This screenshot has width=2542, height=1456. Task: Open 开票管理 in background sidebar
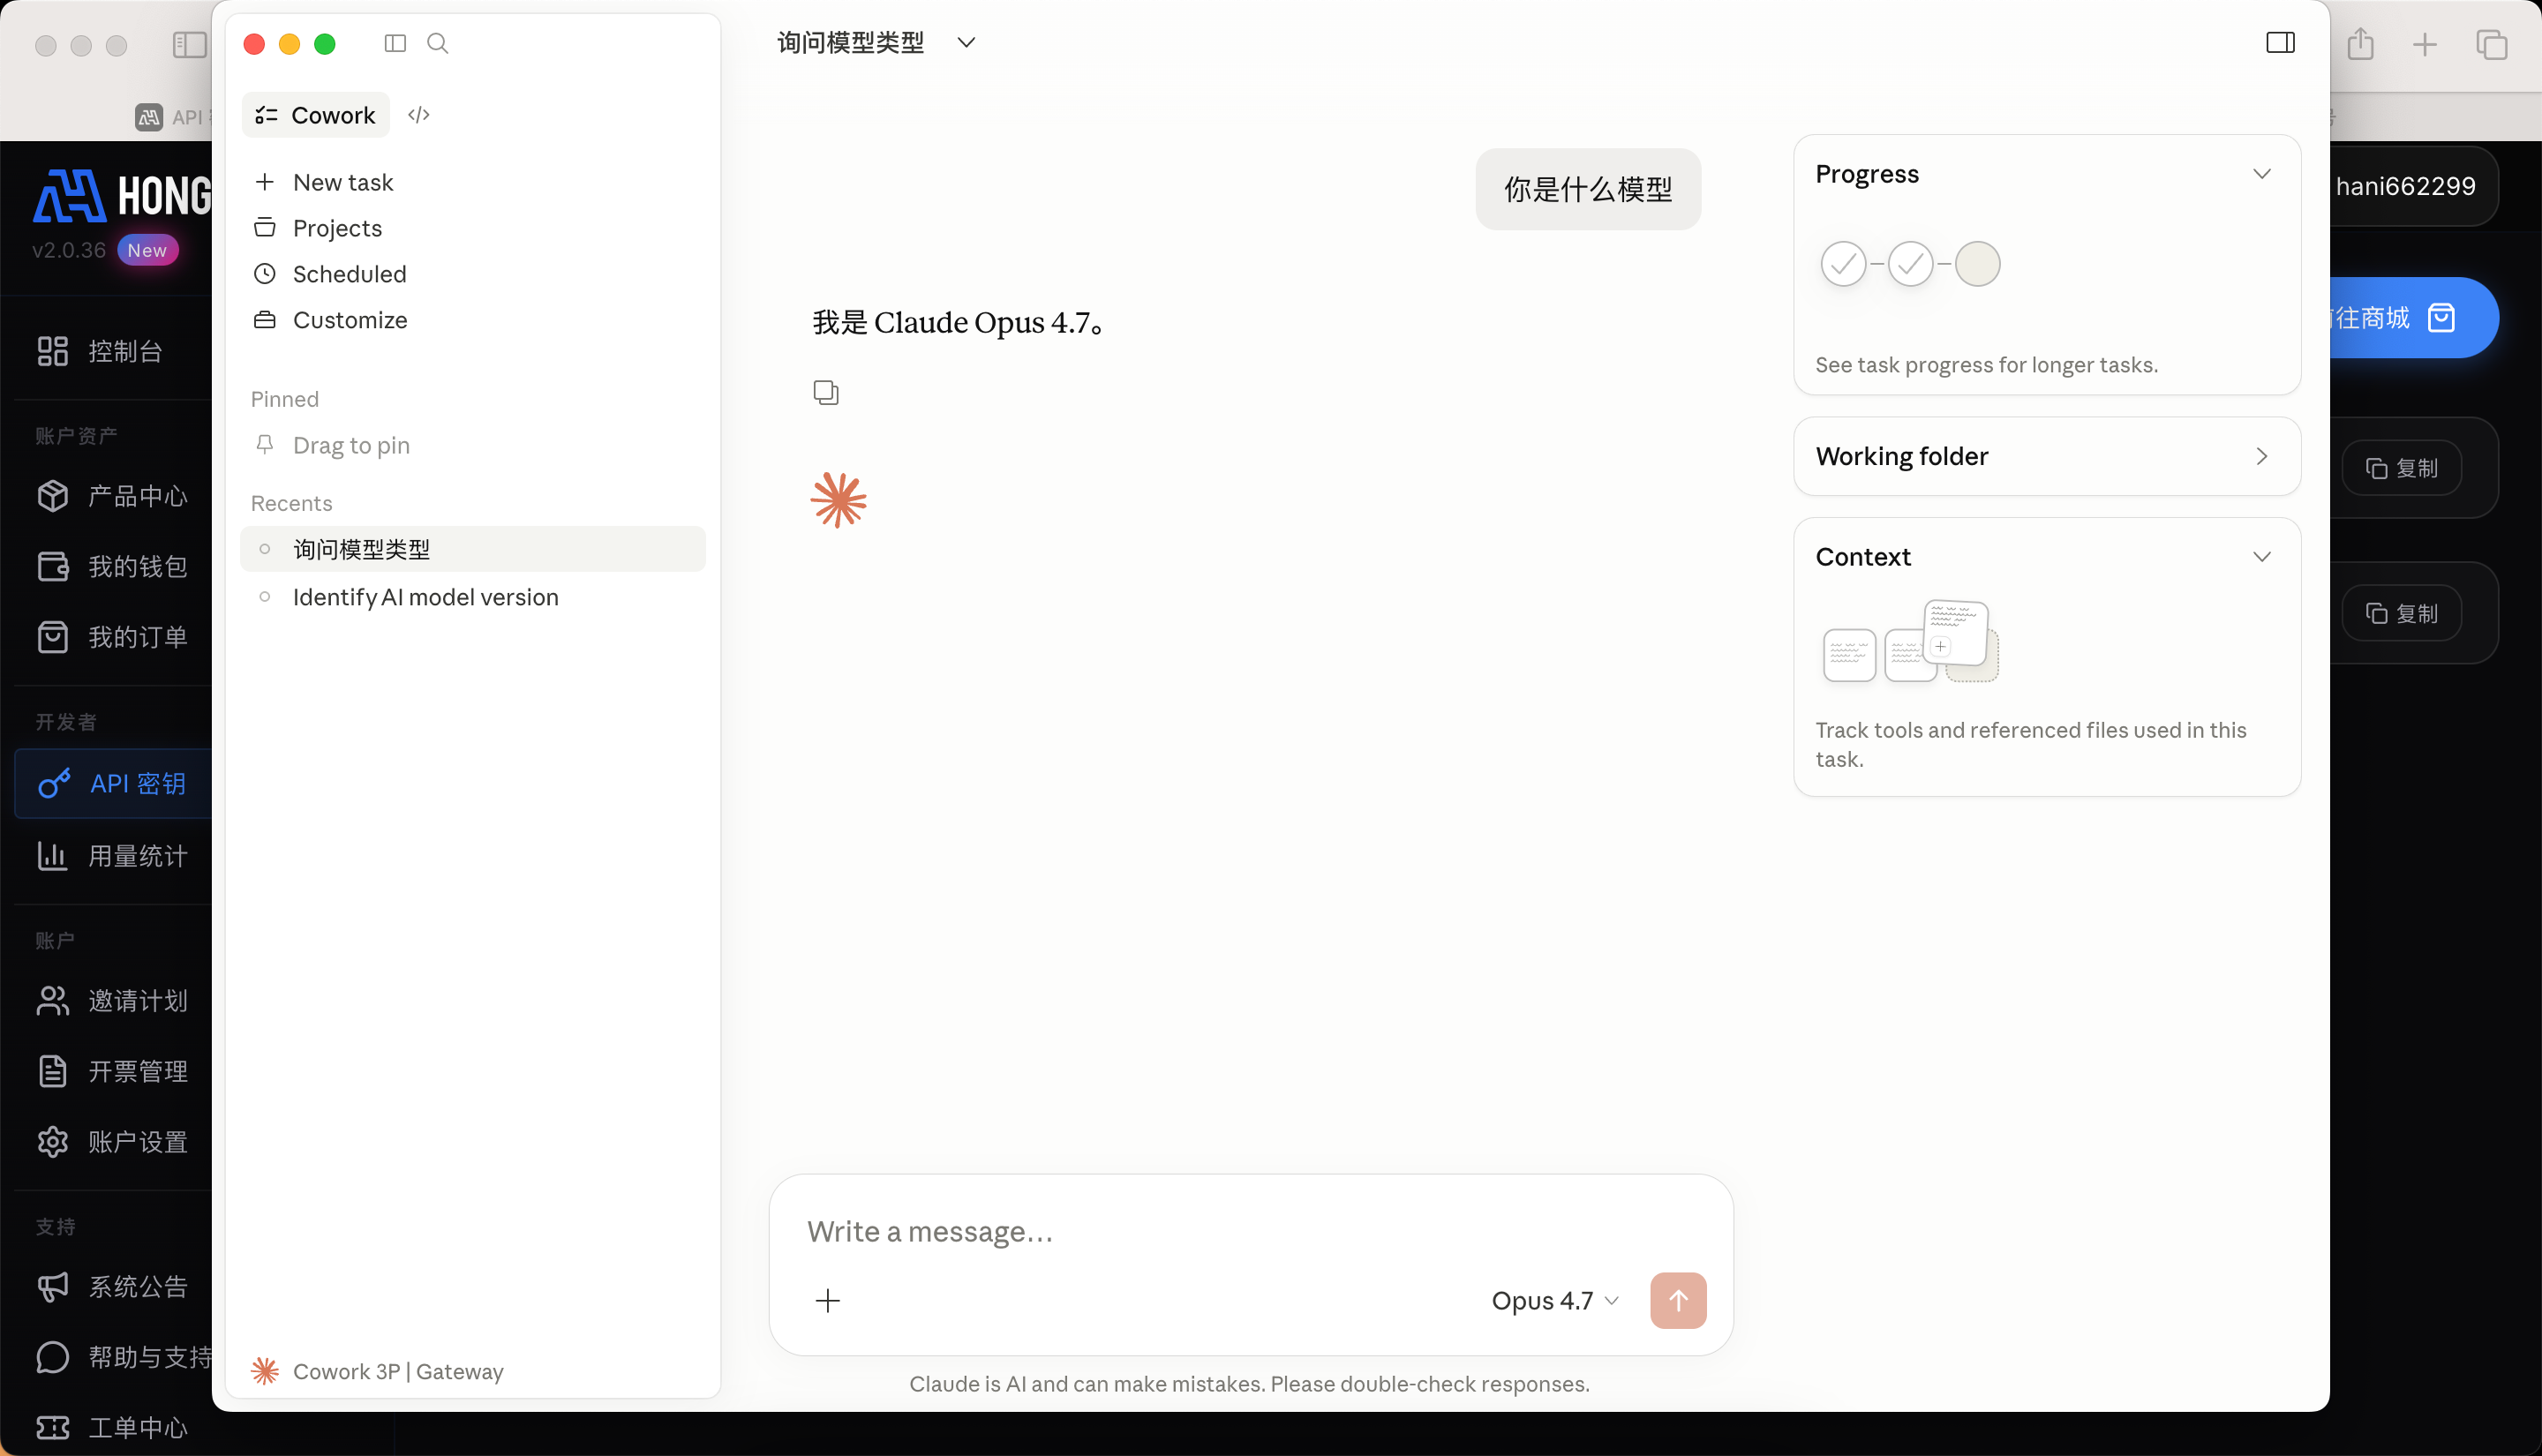click(112, 1071)
